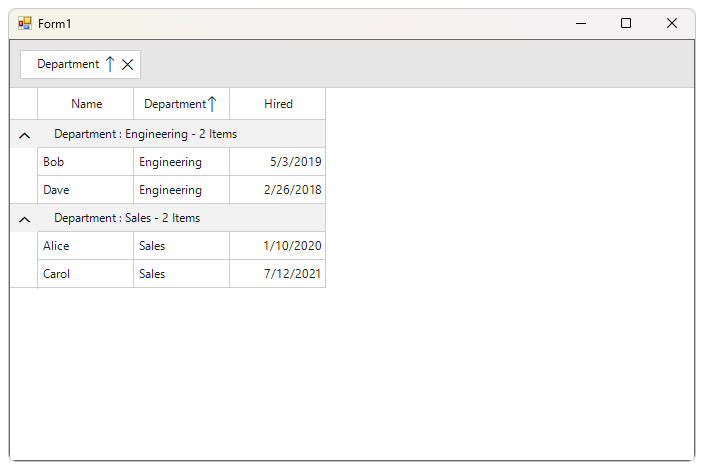Collapse the Sales group chevron
The image size is (701, 464).
tap(25, 219)
